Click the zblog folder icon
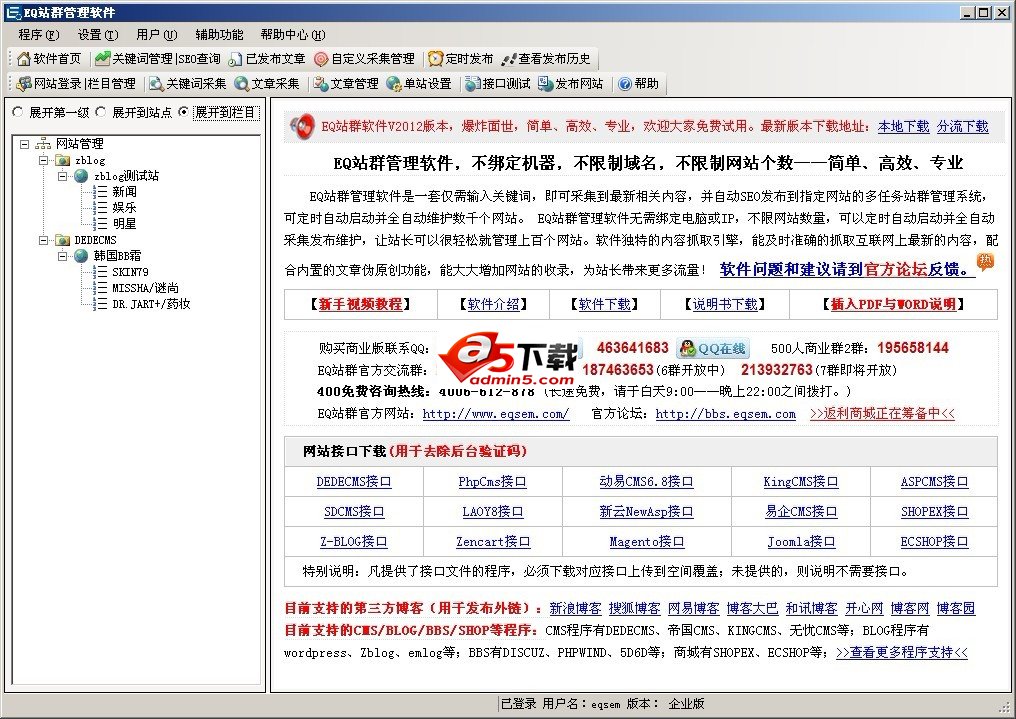The image size is (1016, 719). pos(63,160)
